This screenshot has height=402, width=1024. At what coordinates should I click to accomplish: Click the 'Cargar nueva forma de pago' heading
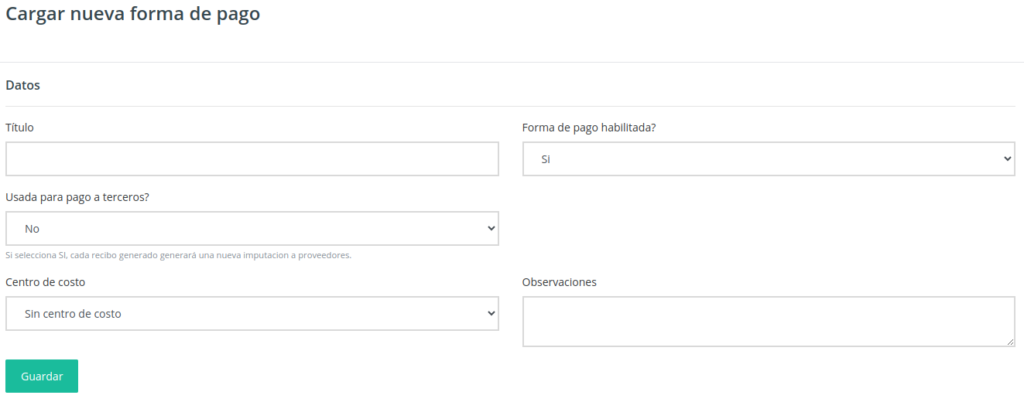(133, 14)
